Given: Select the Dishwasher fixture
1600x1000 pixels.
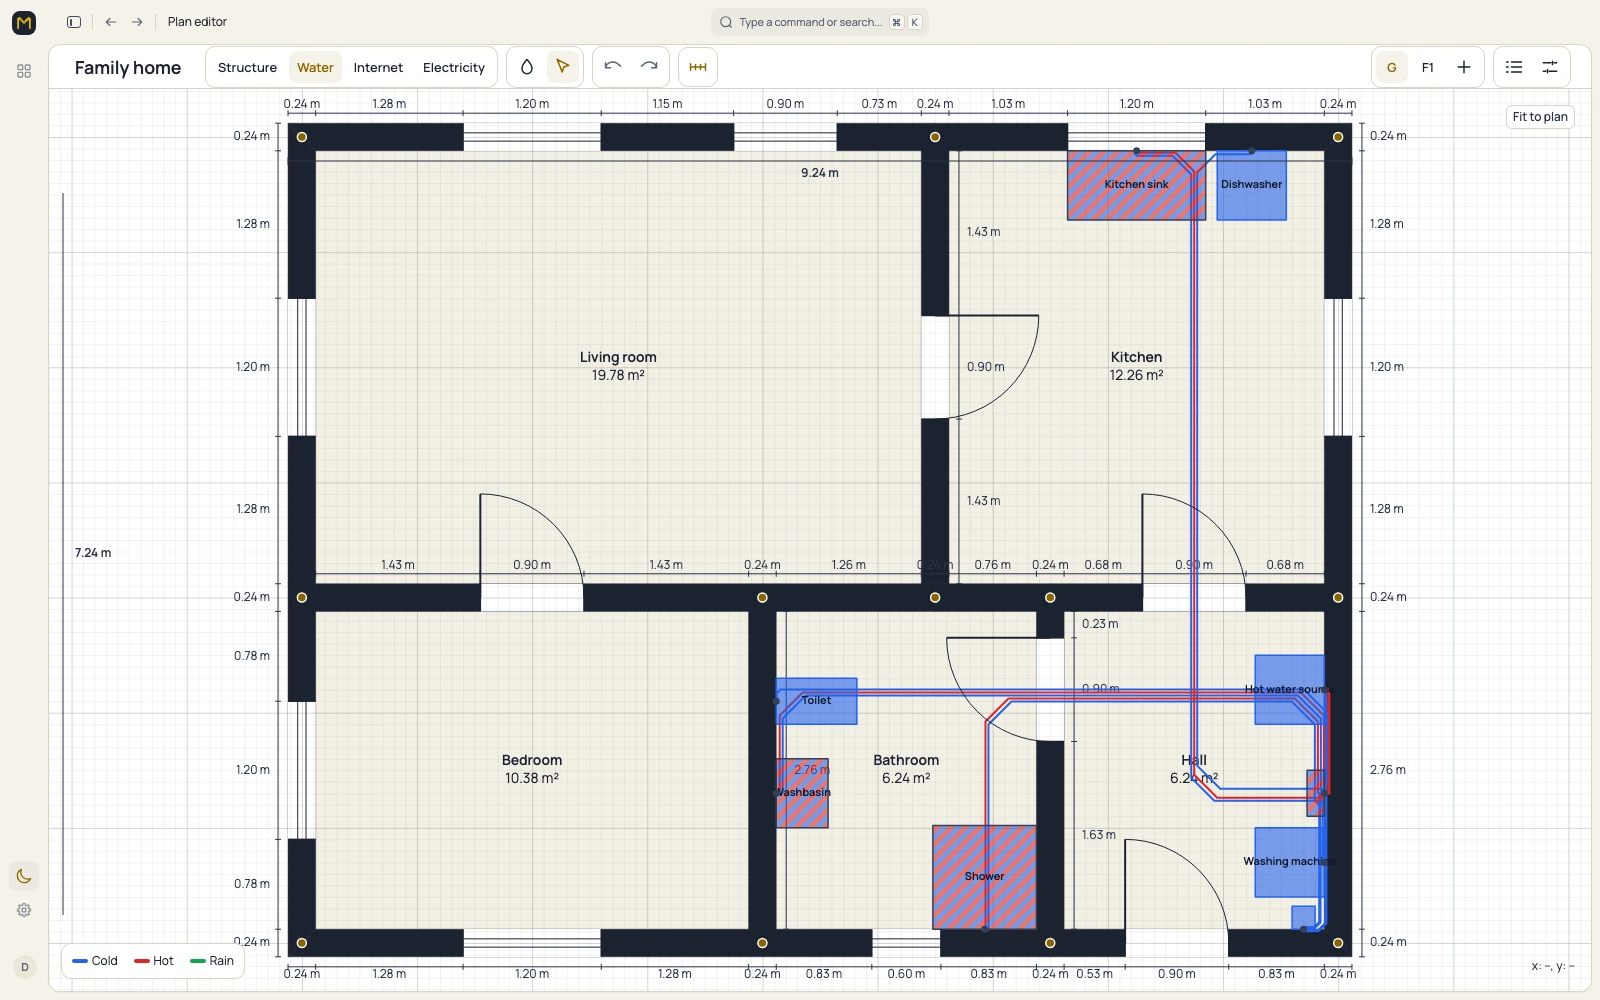Looking at the screenshot, I should [x=1251, y=185].
